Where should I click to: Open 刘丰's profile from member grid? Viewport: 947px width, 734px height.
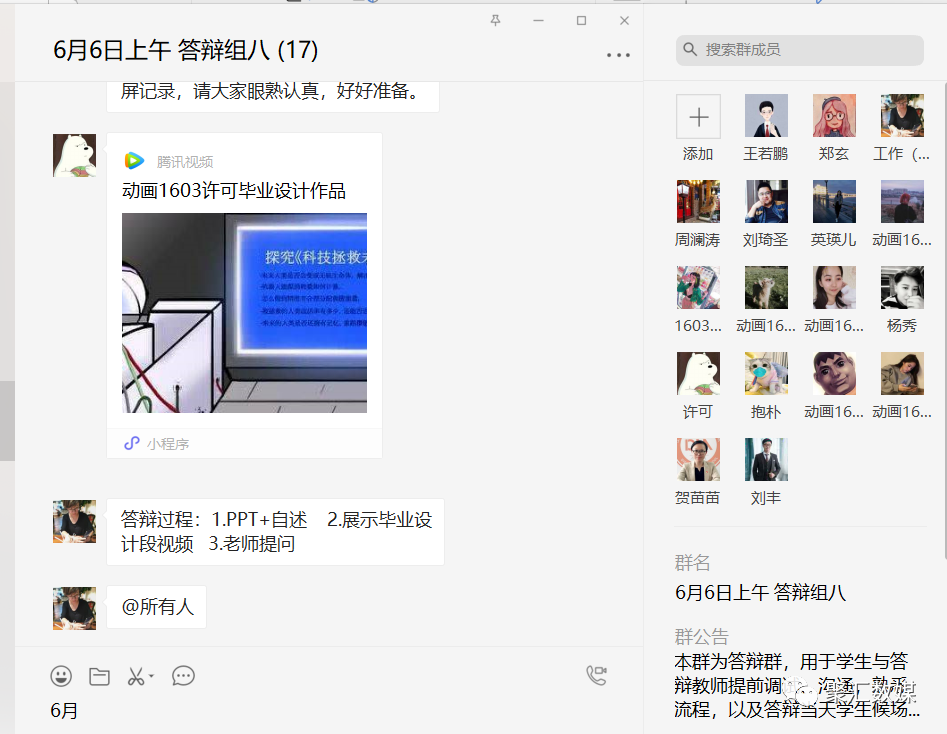(x=766, y=460)
